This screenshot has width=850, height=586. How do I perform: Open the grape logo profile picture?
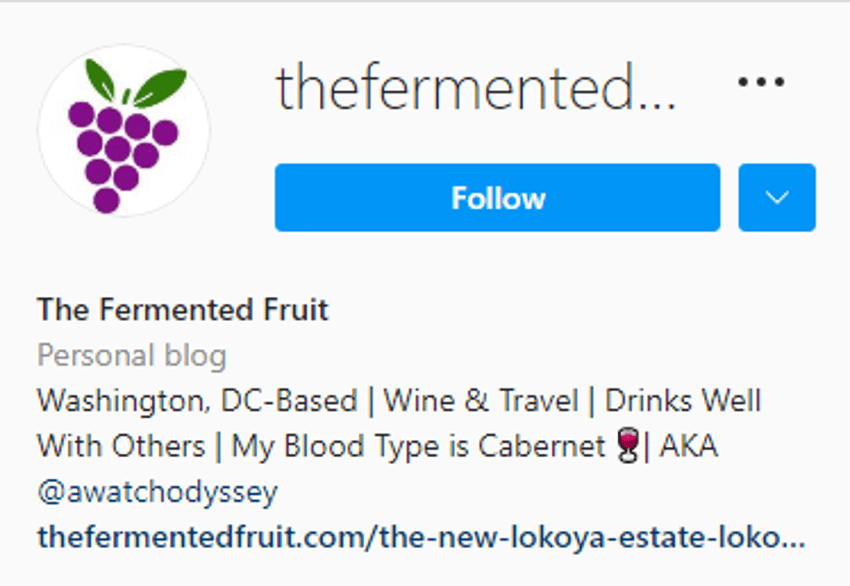pos(124,131)
